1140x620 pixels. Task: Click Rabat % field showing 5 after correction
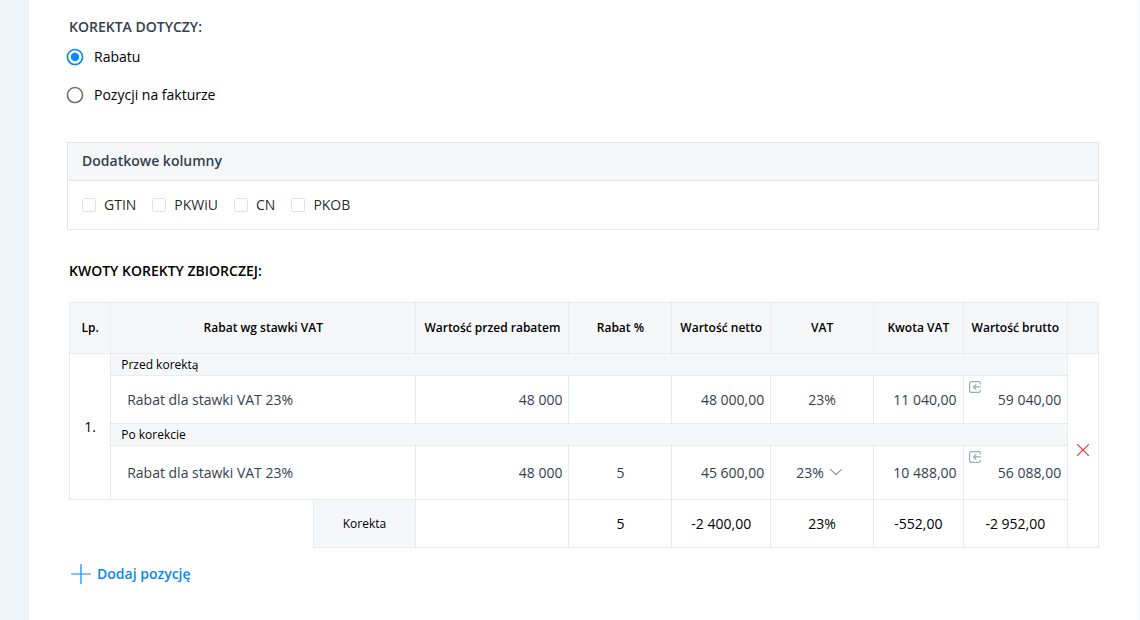tap(620, 473)
